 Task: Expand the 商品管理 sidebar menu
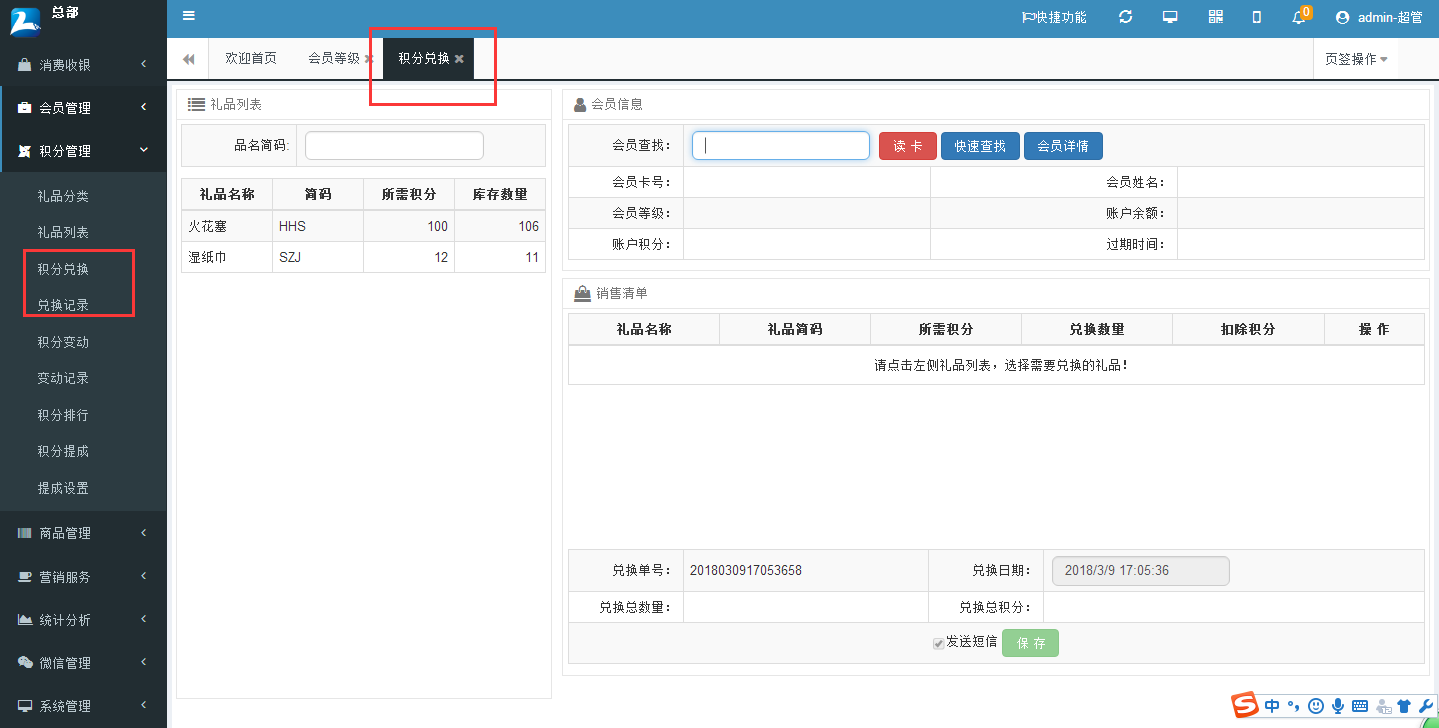tap(83, 534)
